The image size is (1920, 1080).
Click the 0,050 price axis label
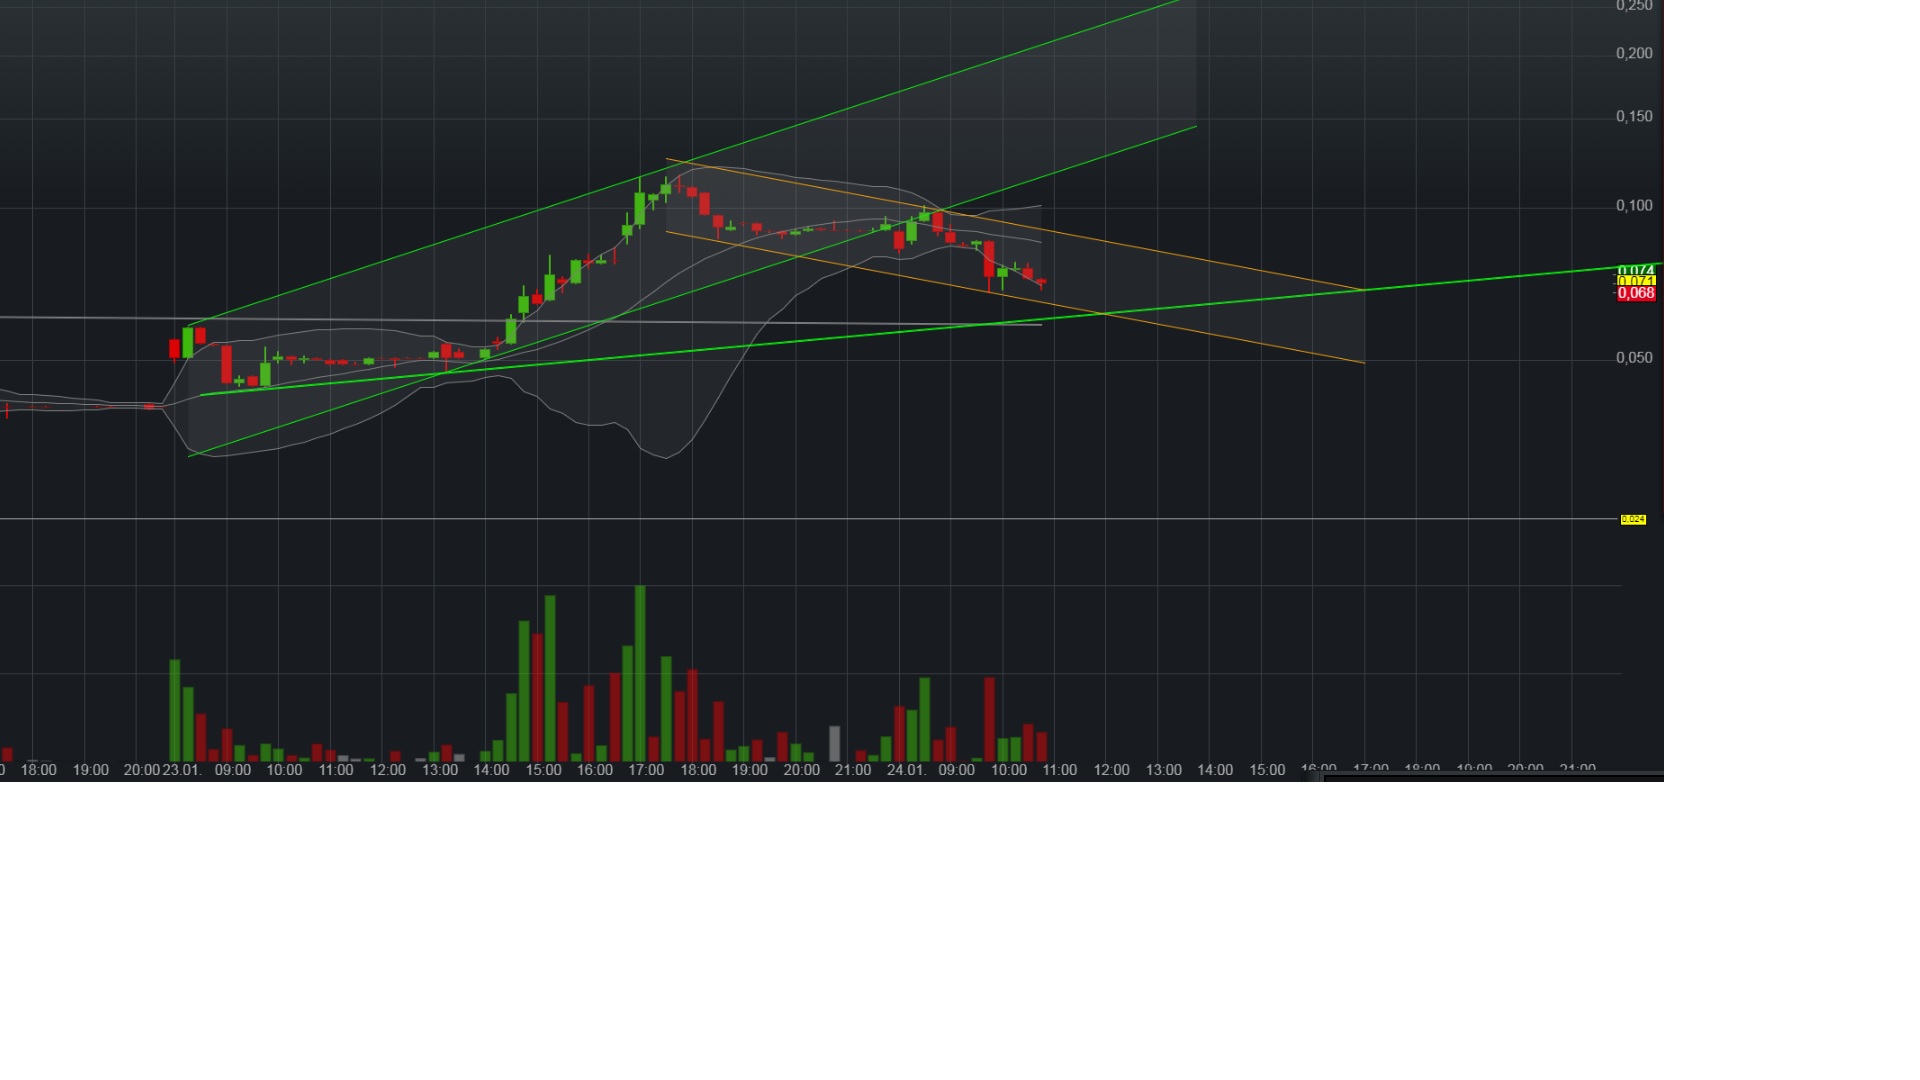pyautogui.click(x=1634, y=358)
